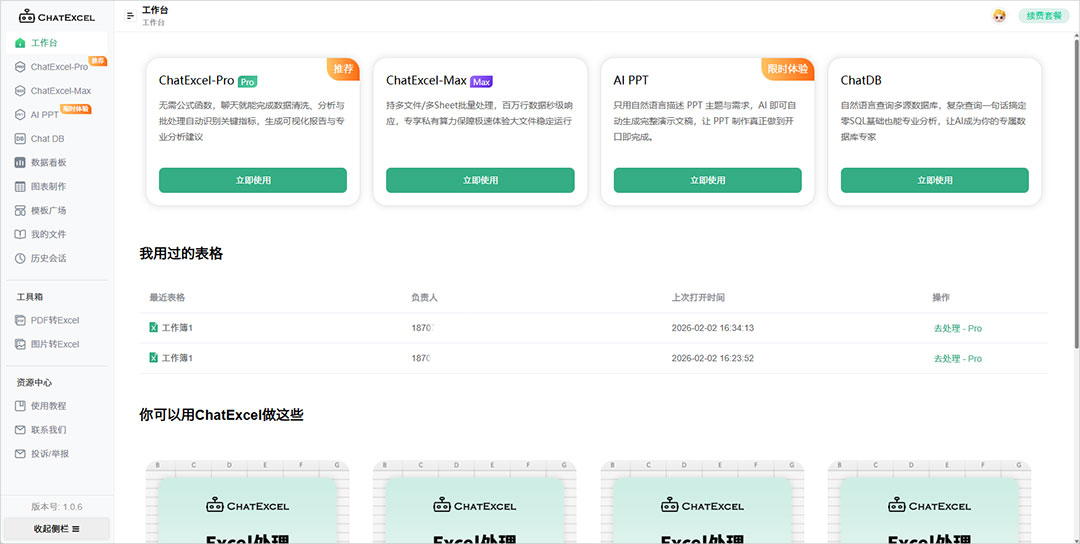Viewport: 1080px width, 544px height.
Task: Click the Pro badge on ChatExcel-Pro card
Action: (x=247, y=81)
